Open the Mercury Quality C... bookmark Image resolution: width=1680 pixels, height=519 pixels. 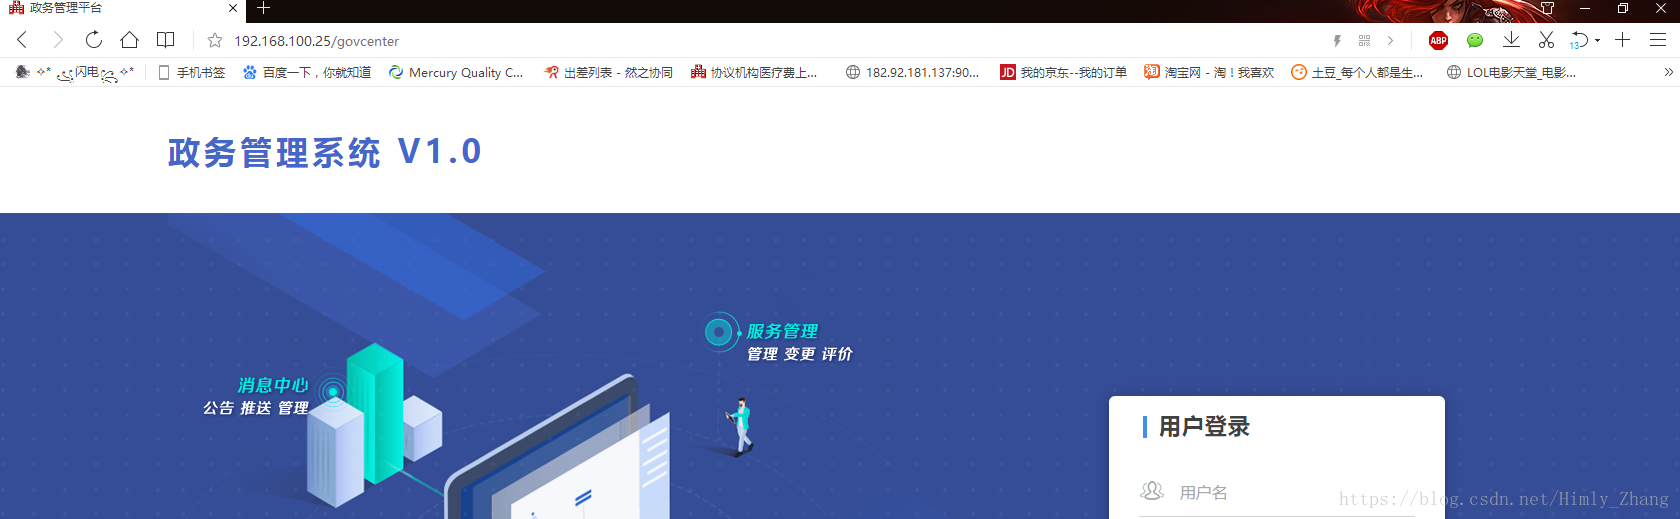(x=456, y=72)
